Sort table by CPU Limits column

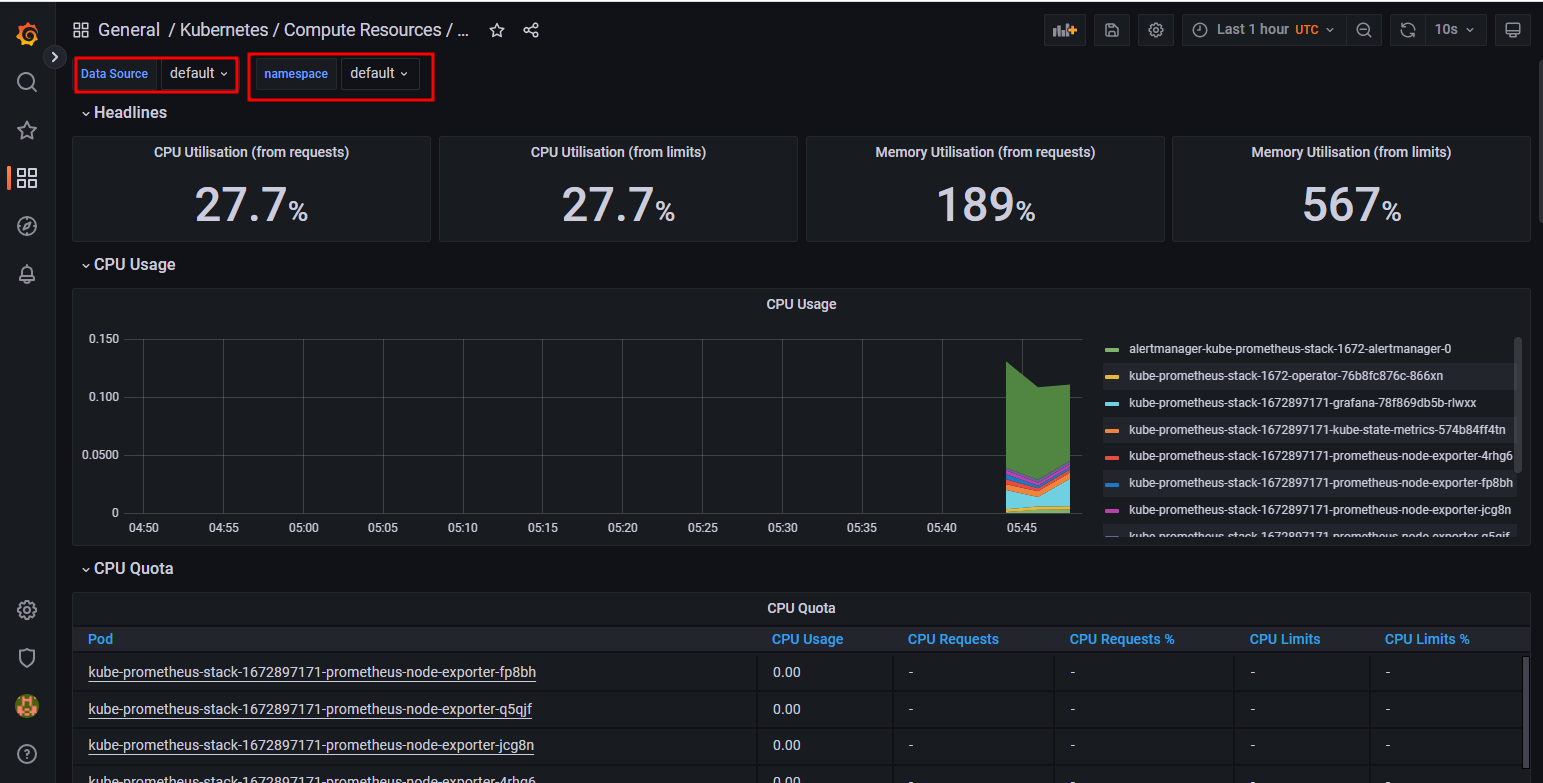pos(1285,639)
